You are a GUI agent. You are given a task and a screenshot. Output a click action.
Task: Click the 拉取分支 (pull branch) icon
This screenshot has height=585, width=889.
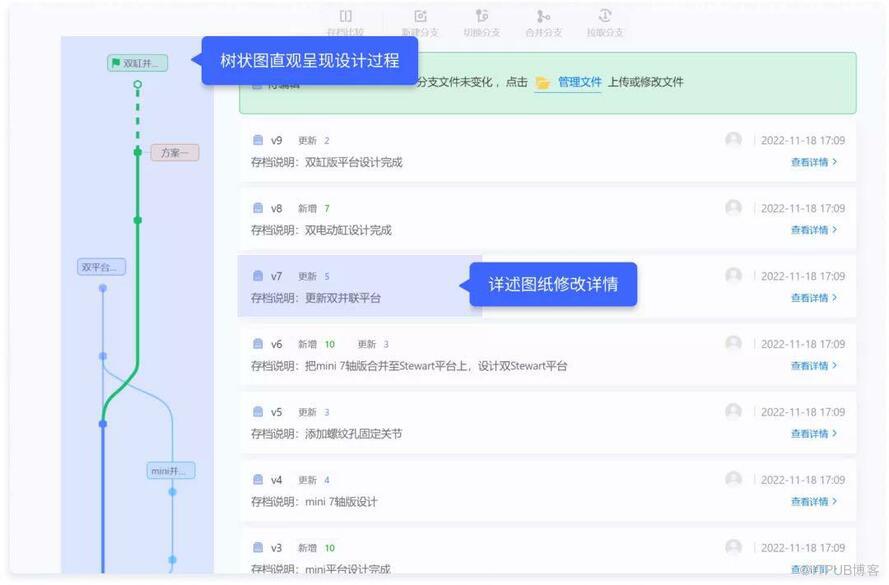click(x=605, y=17)
